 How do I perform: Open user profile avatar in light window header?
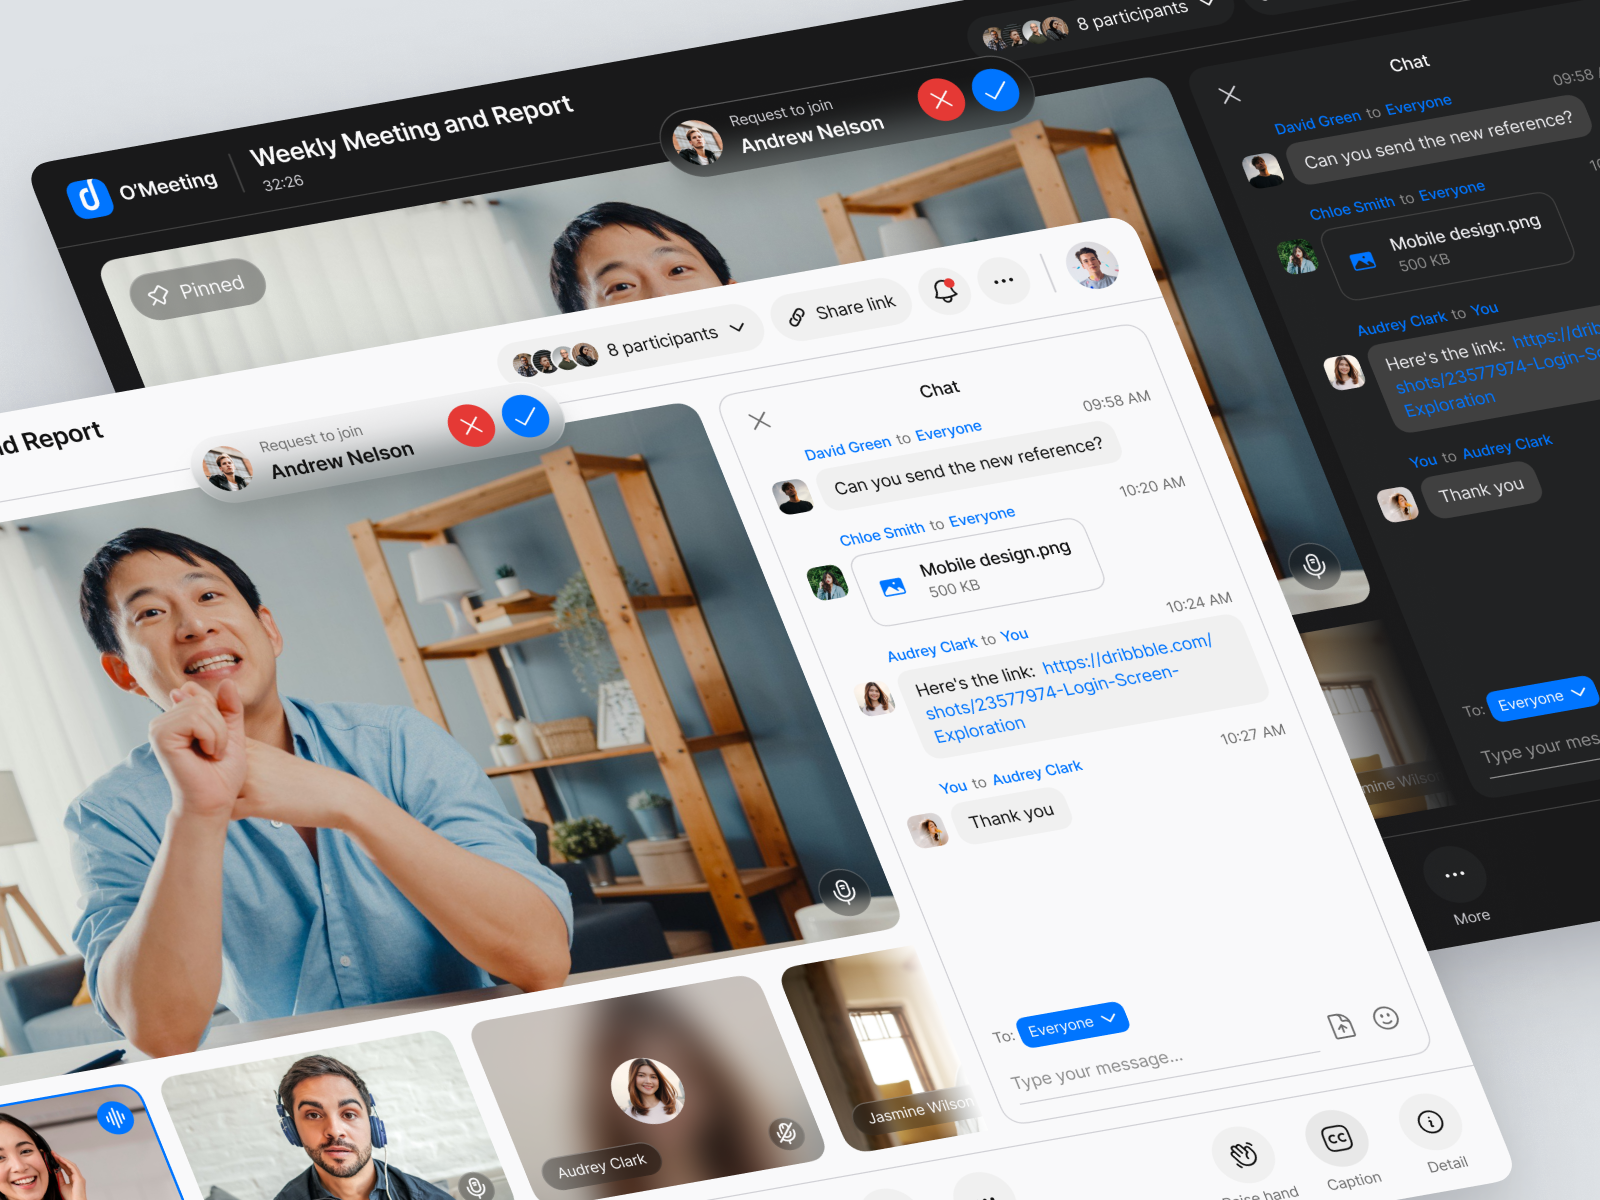click(x=1092, y=266)
